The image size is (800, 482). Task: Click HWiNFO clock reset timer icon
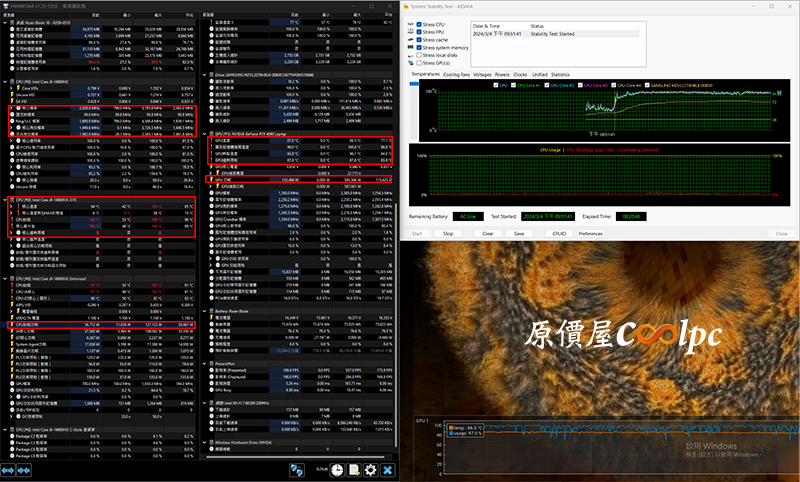(x=337, y=470)
